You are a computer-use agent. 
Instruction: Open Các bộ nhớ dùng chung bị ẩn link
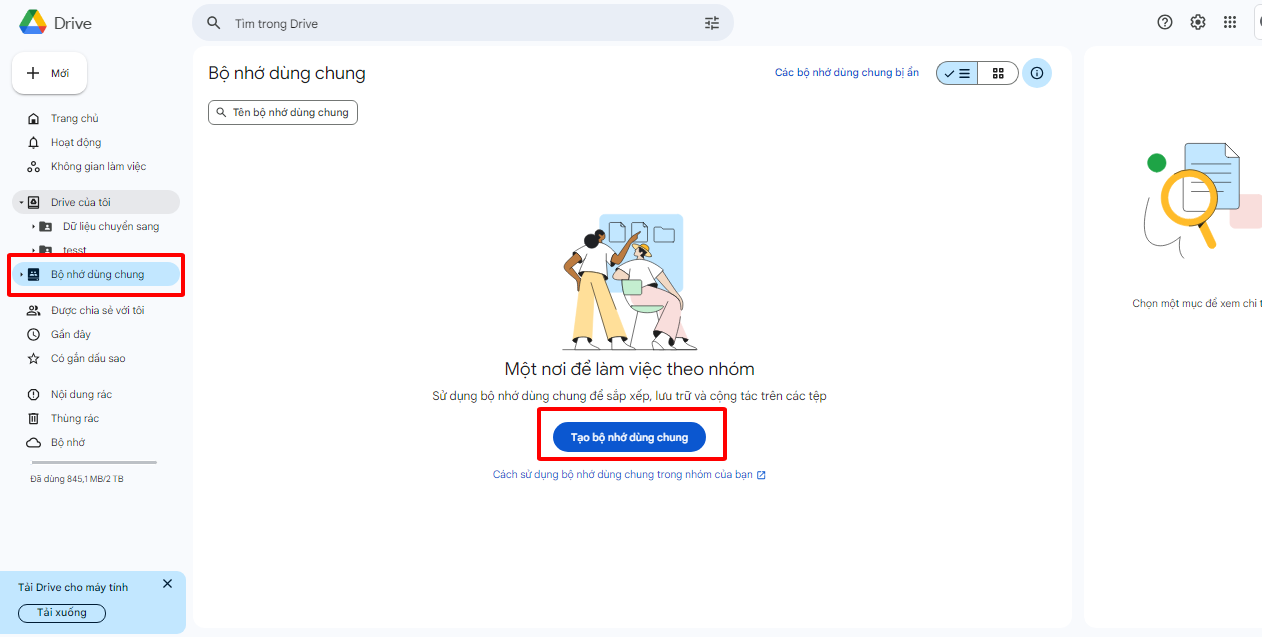point(846,73)
